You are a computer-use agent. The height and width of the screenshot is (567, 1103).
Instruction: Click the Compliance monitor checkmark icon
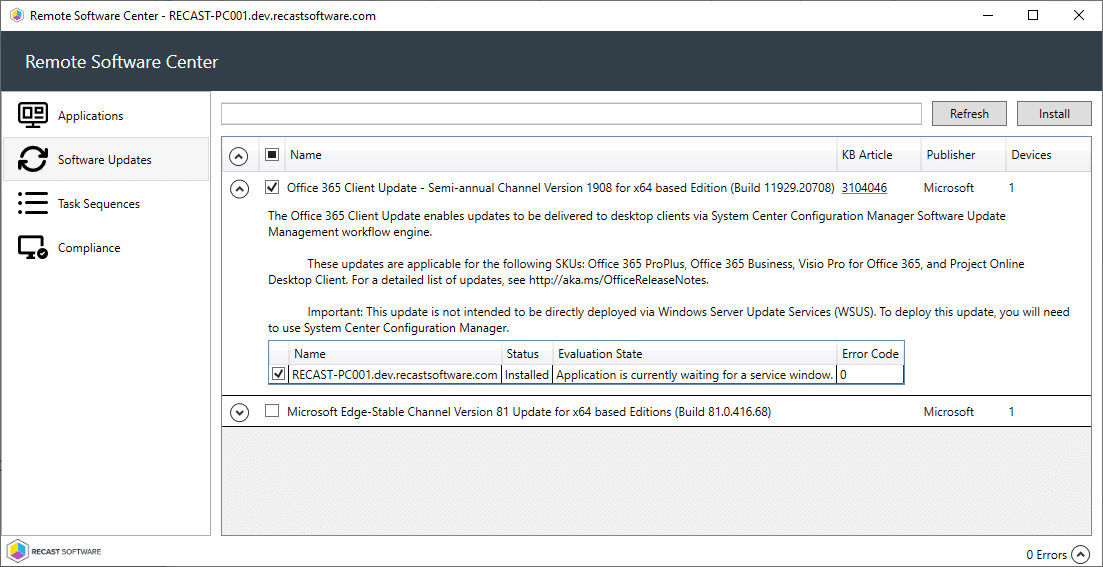[33, 248]
